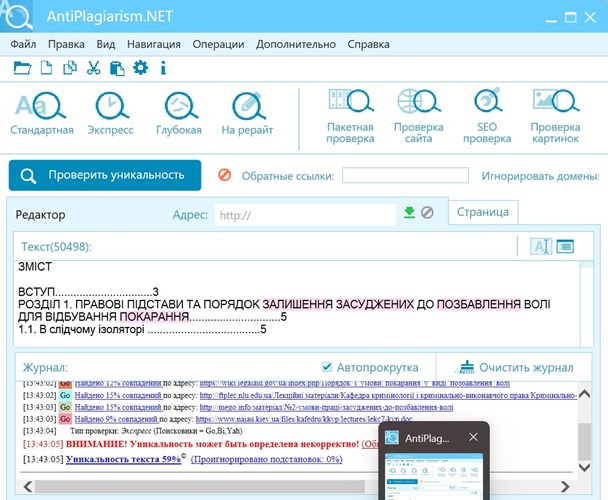Screen dimensions: 608x500
Task: Open the Файл menu
Action: pyautogui.click(x=23, y=44)
